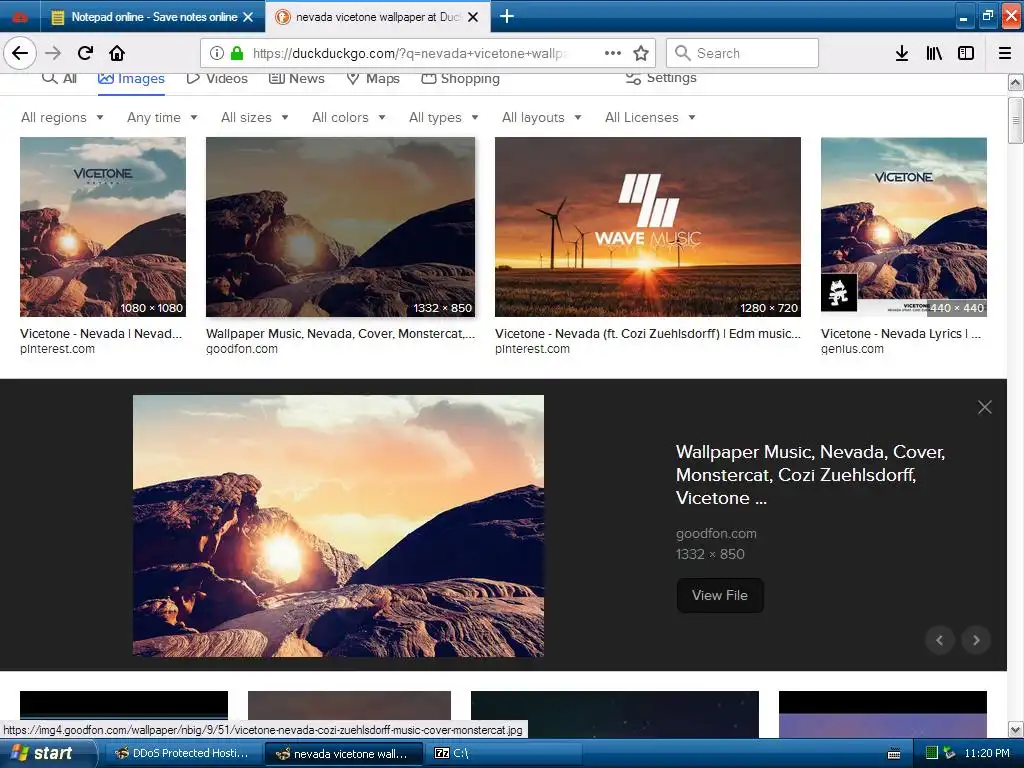Select the Wave Music 1280 × 720 thumbnail
This screenshot has width=1024, height=768.
[x=647, y=227]
